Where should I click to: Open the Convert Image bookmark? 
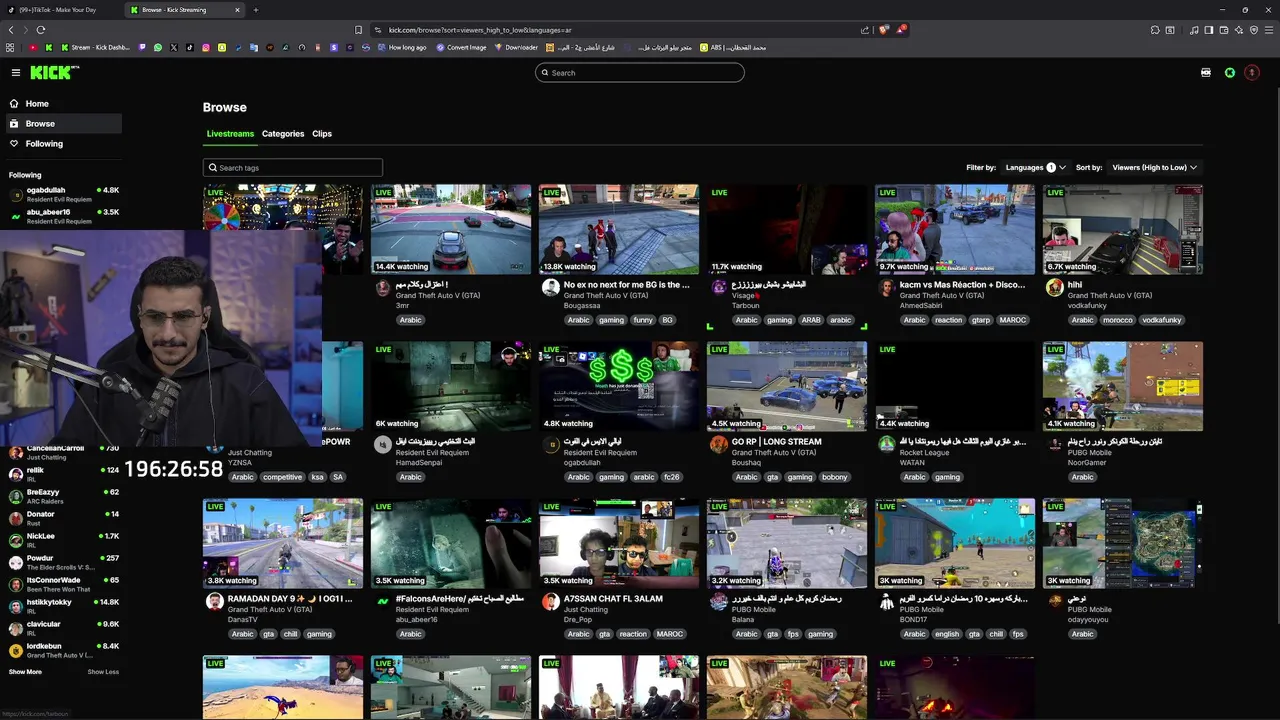[461, 47]
